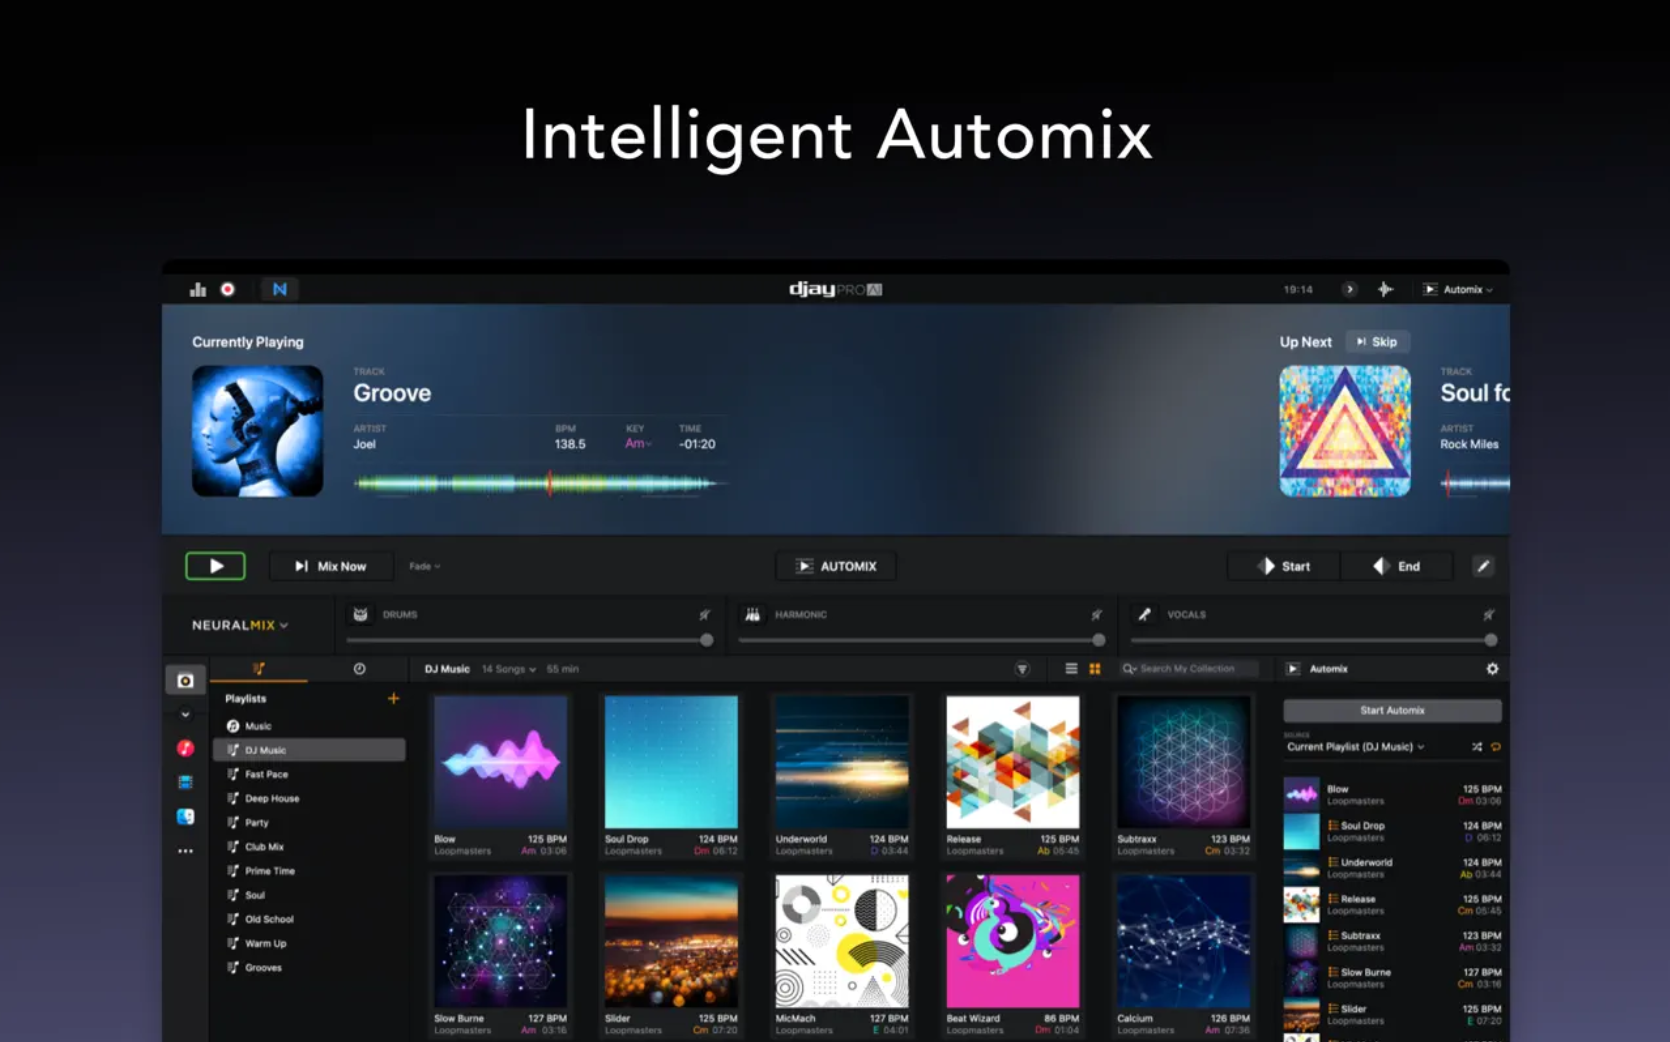Click the Soul Drop queue handle icon

click(1333, 826)
